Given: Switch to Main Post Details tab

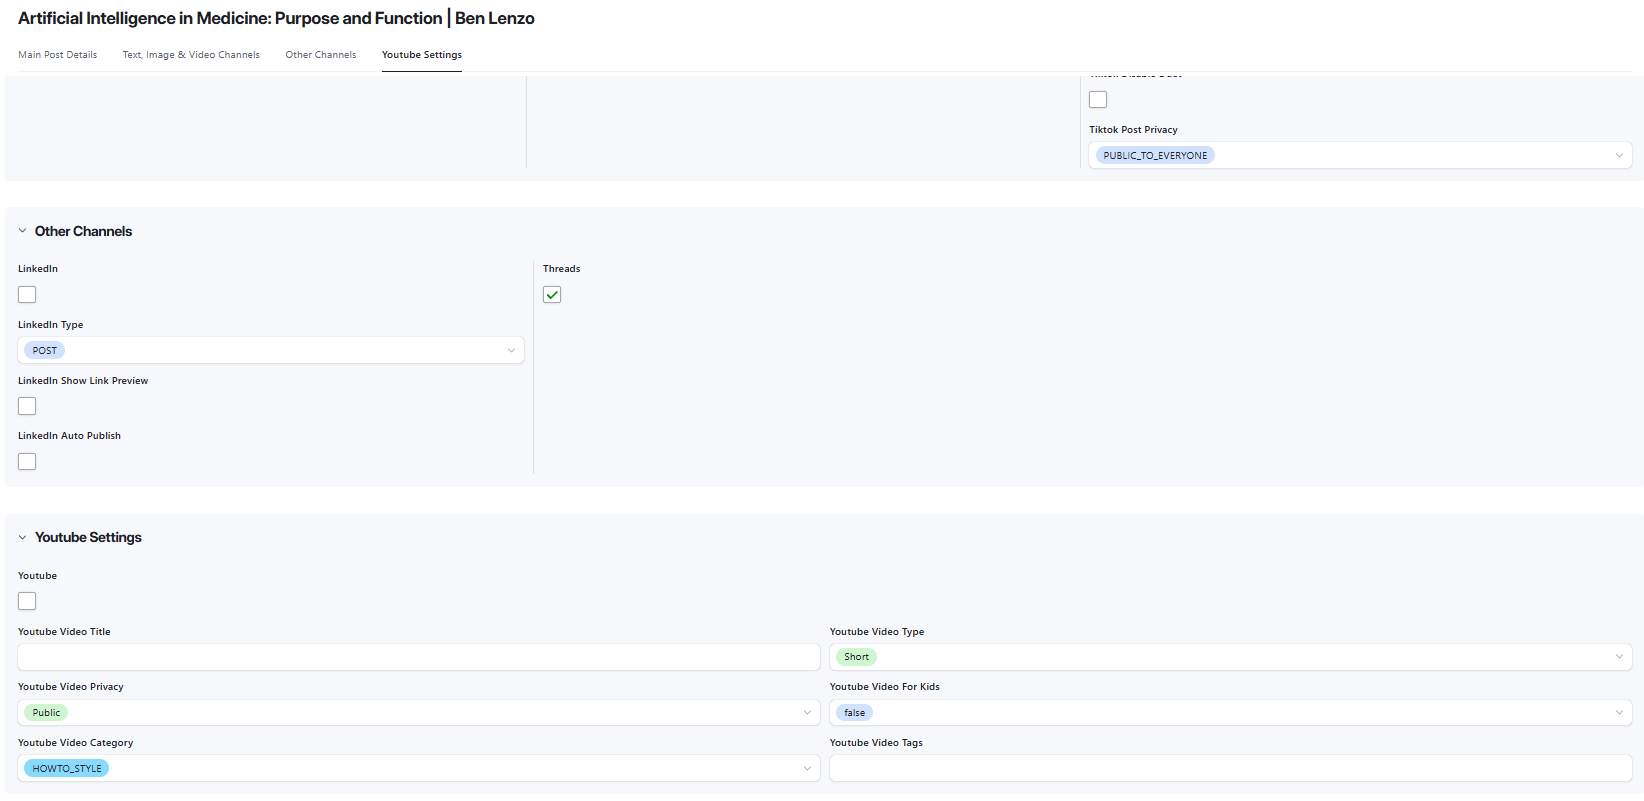Looking at the screenshot, I should pos(58,55).
